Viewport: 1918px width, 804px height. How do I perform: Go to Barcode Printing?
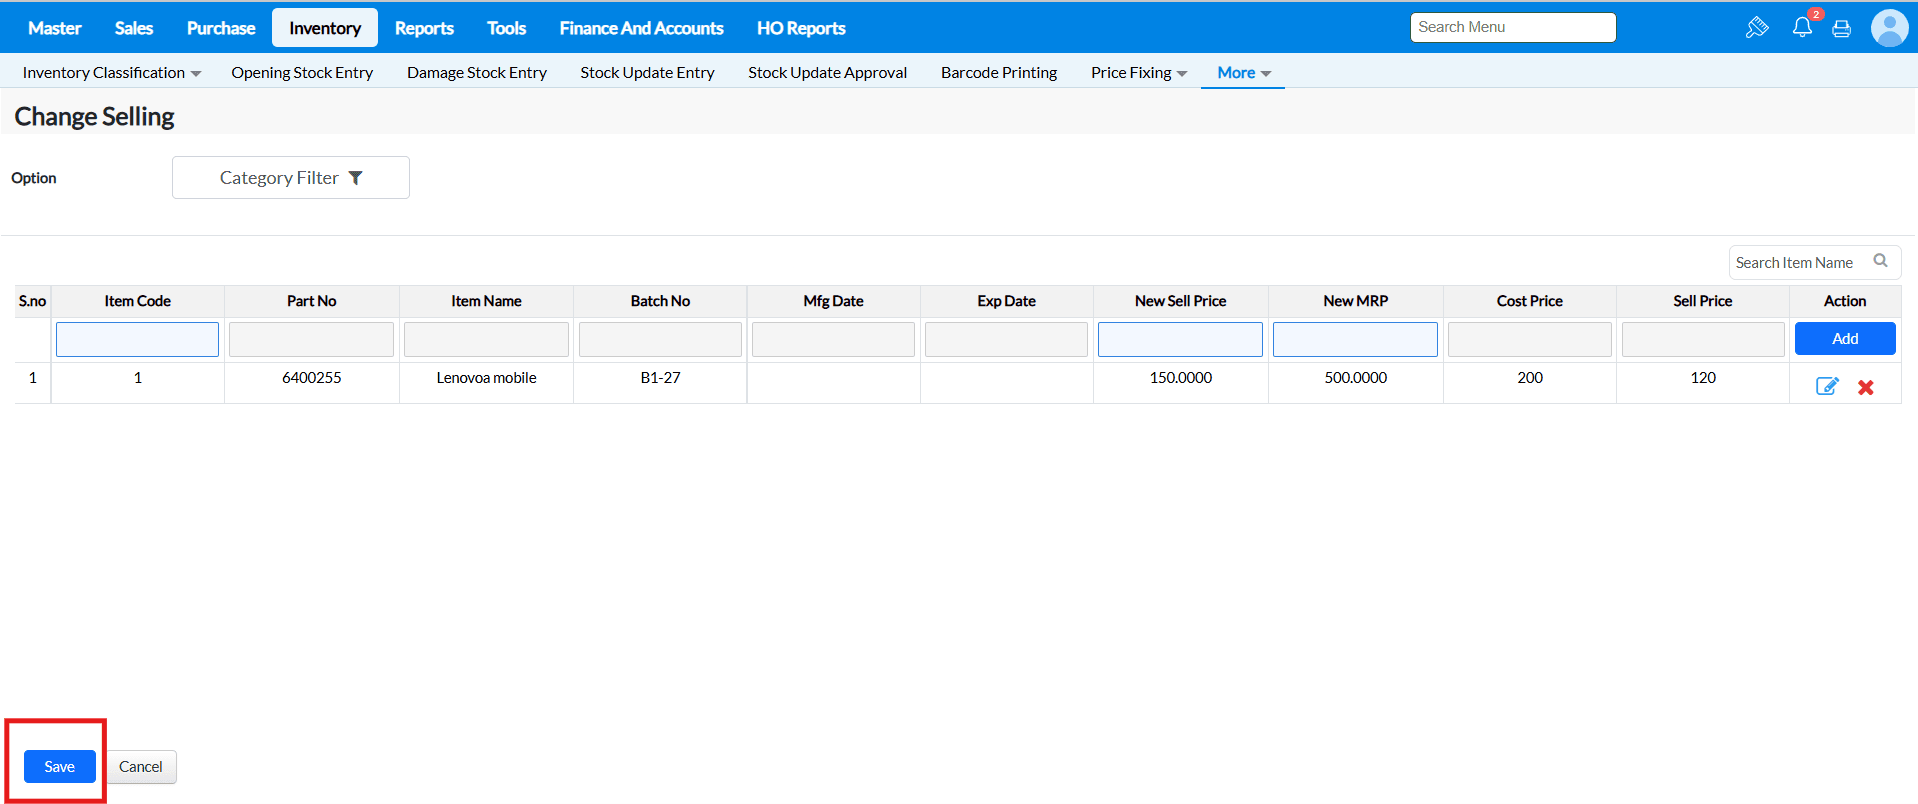tap(999, 73)
